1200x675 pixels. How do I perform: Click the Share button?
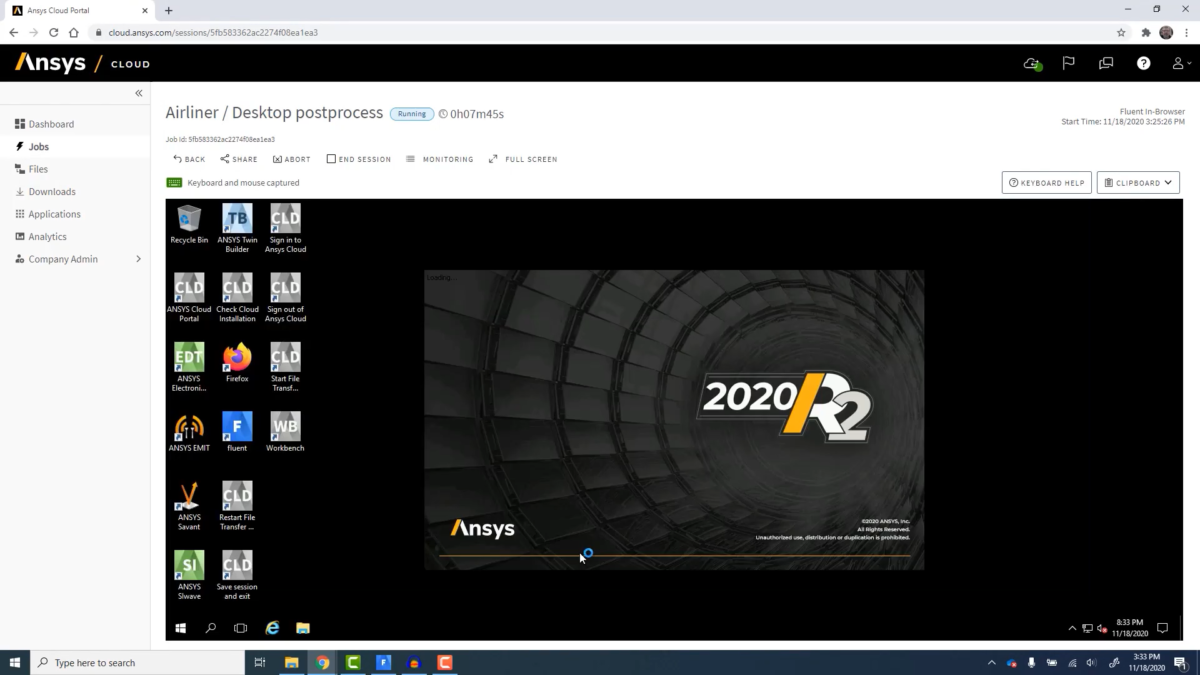(239, 159)
